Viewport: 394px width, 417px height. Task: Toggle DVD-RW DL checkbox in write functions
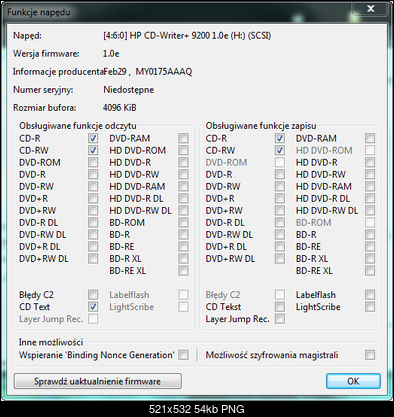(280, 234)
